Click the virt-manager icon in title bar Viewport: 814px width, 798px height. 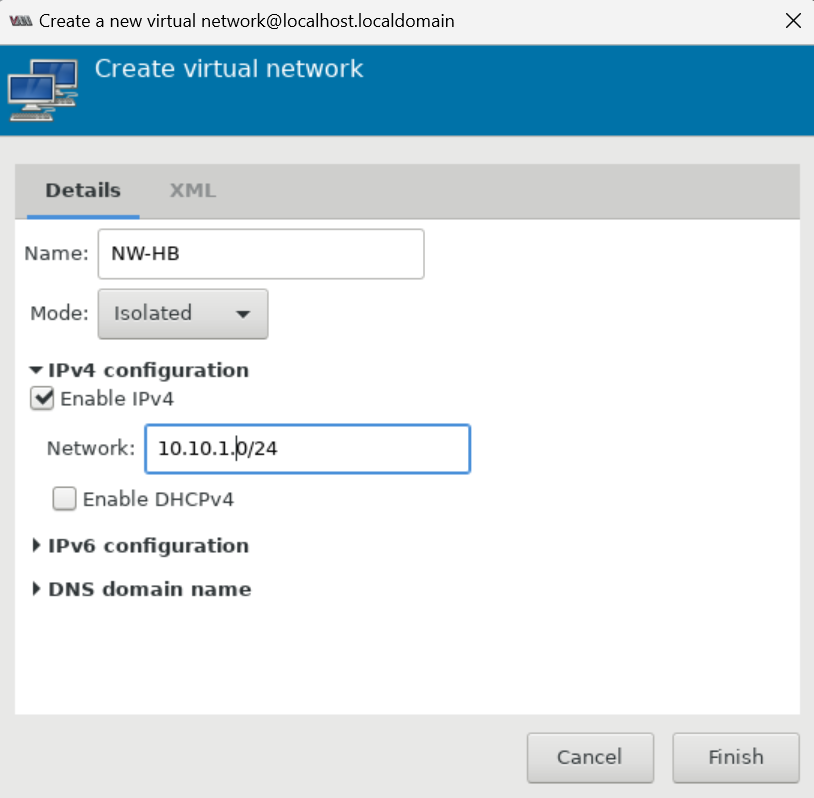tap(21, 21)
